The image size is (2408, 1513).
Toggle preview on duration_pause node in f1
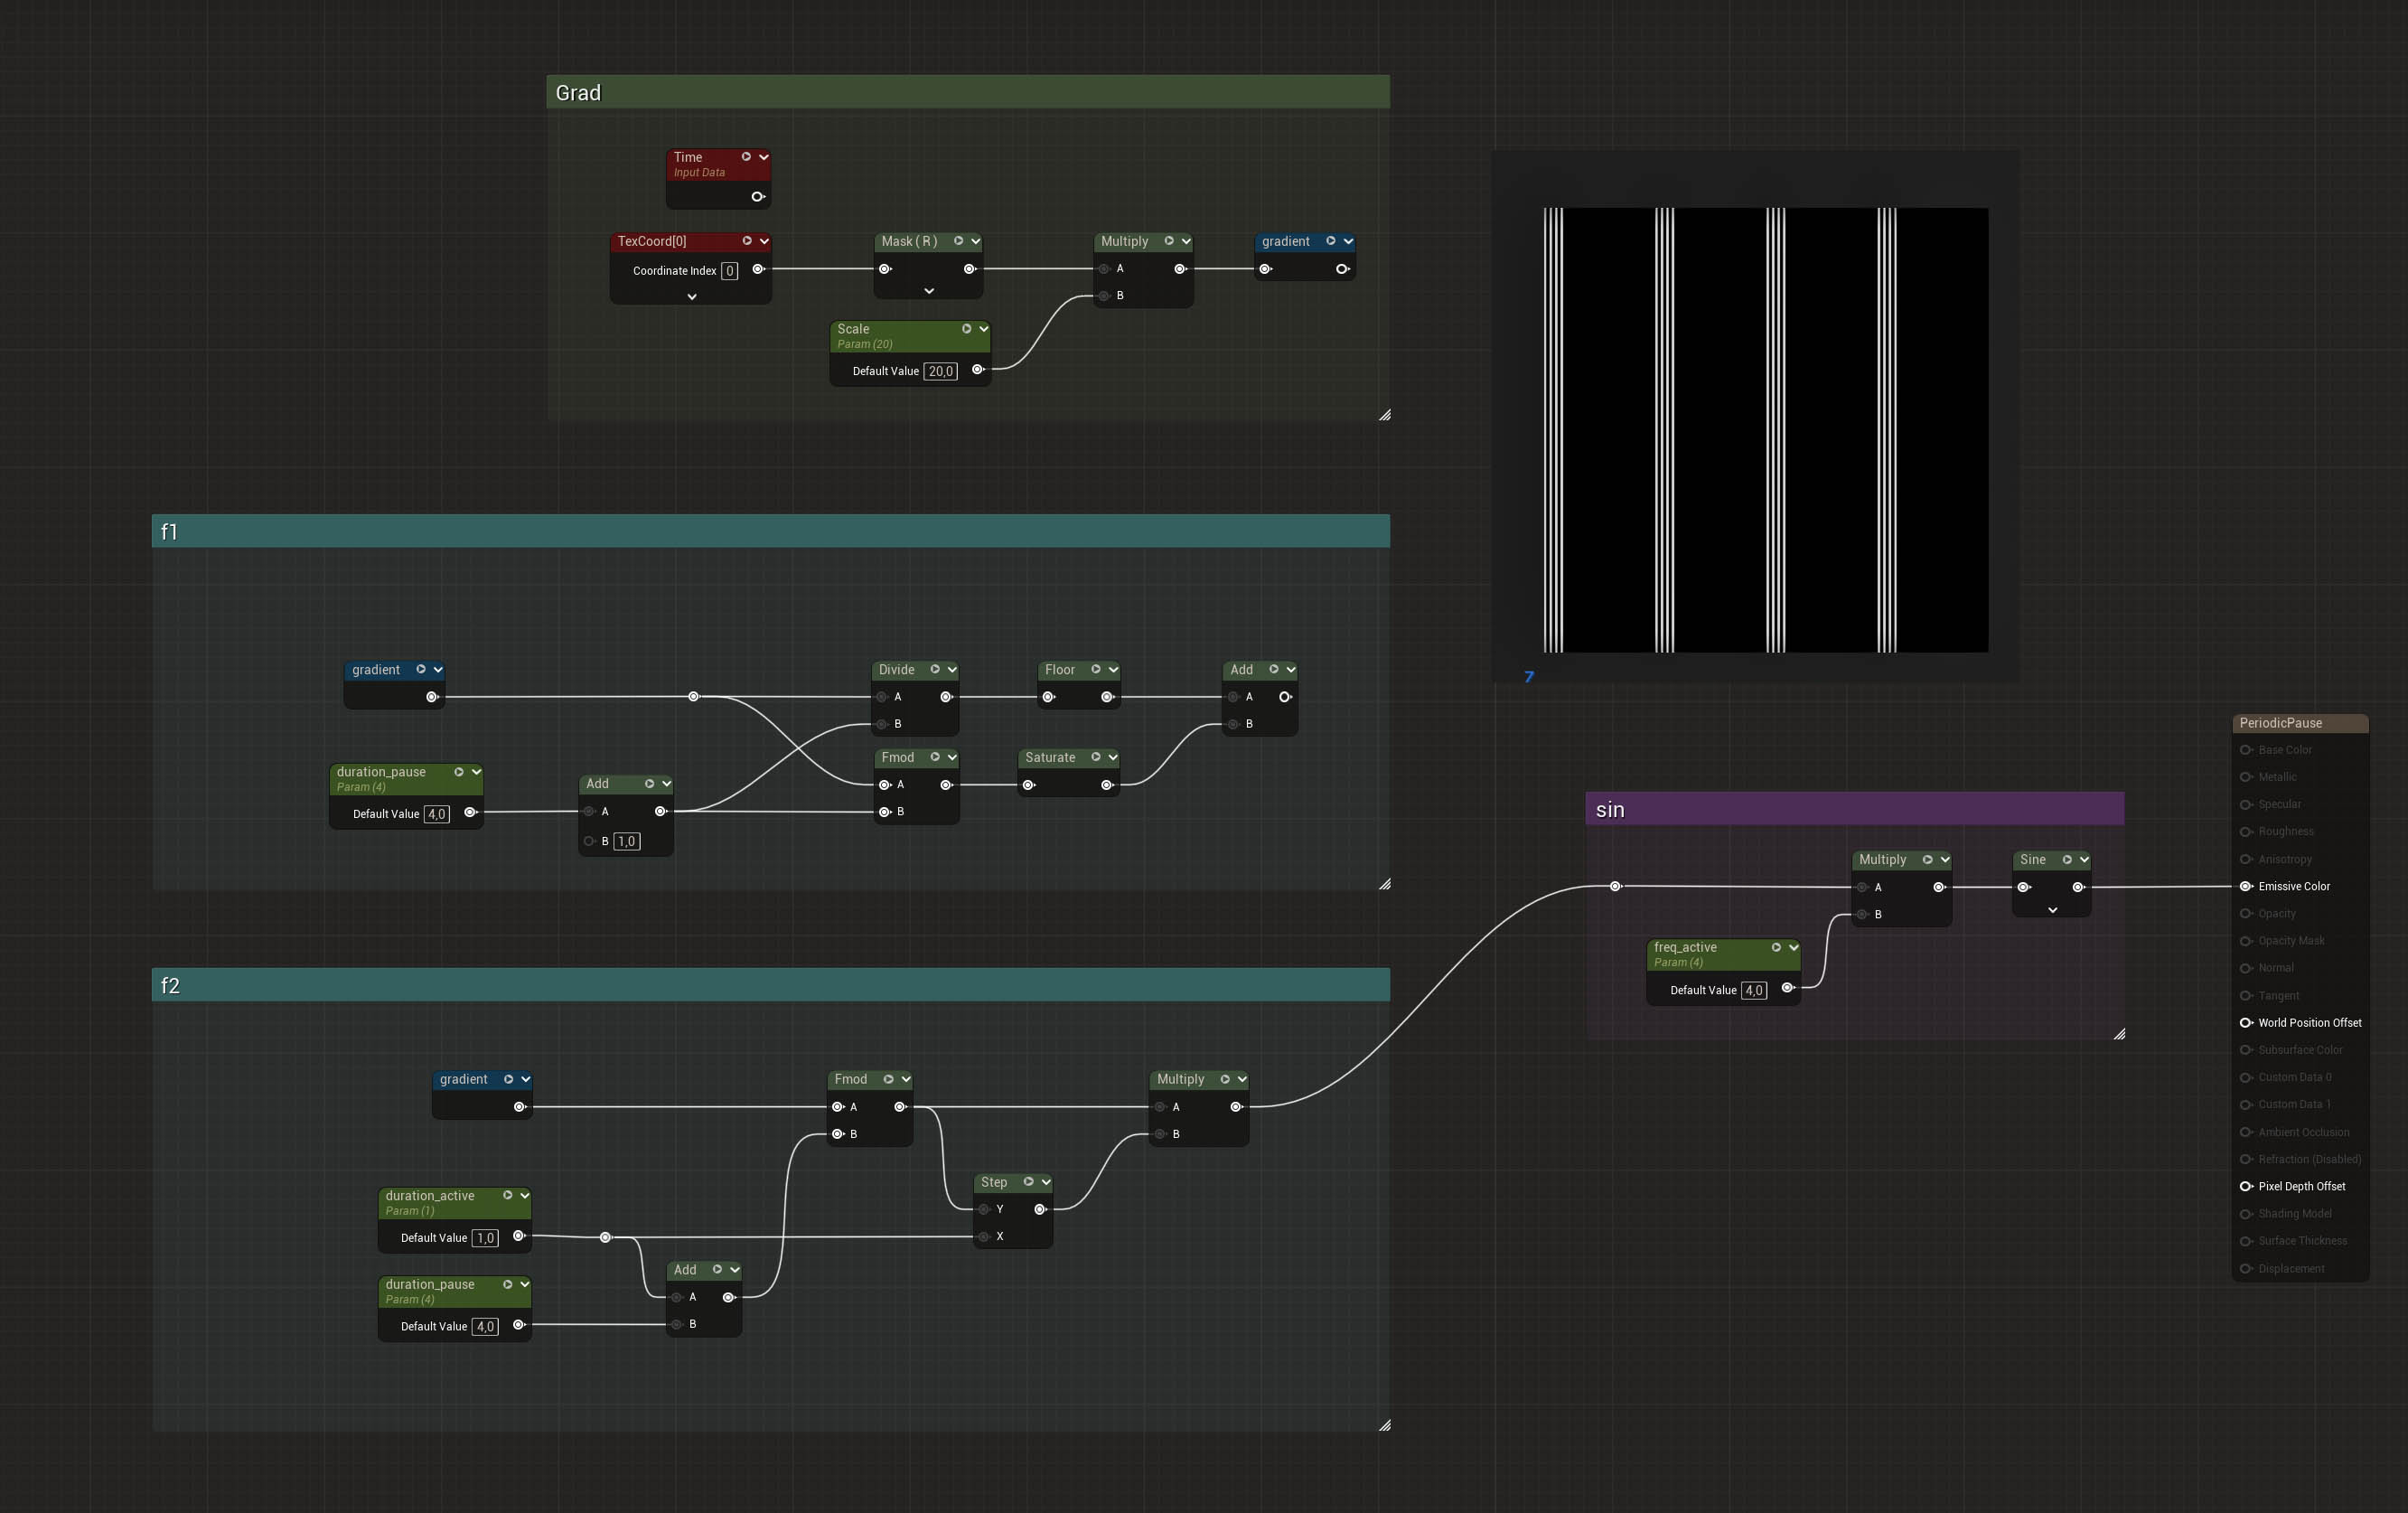(x=459, y=772)
